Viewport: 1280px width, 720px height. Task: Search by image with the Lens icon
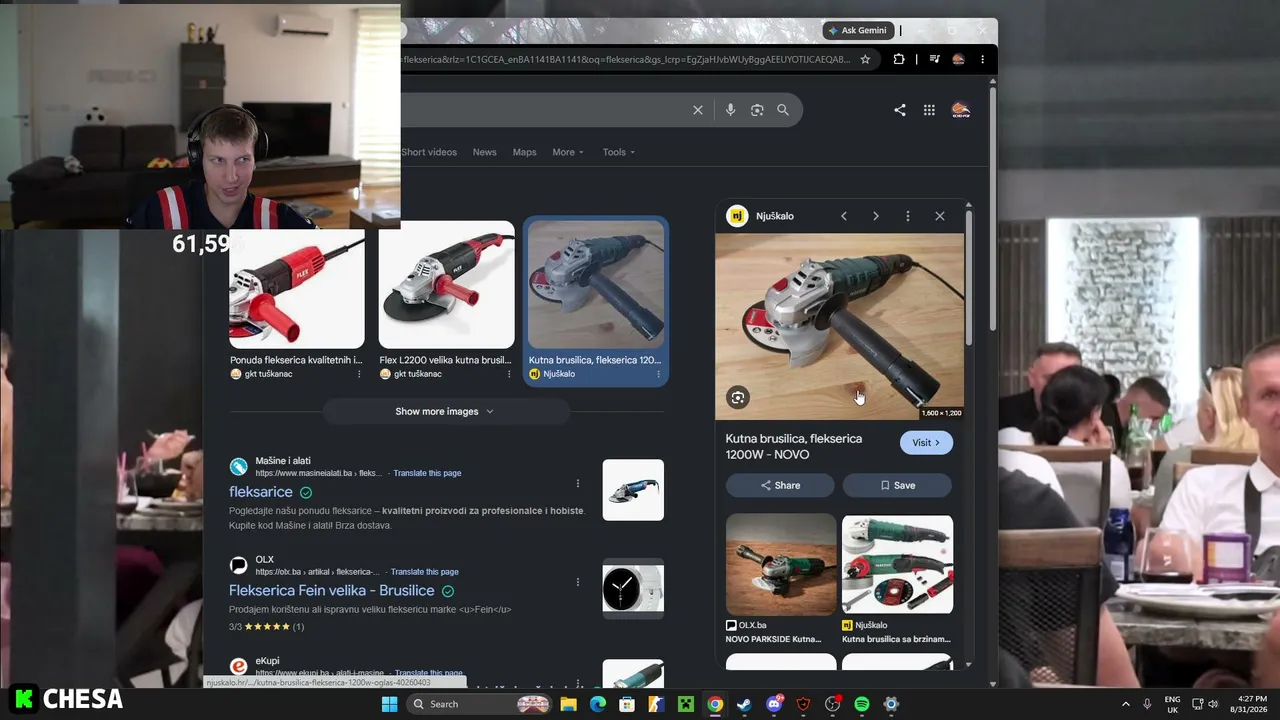coord(757,110)
